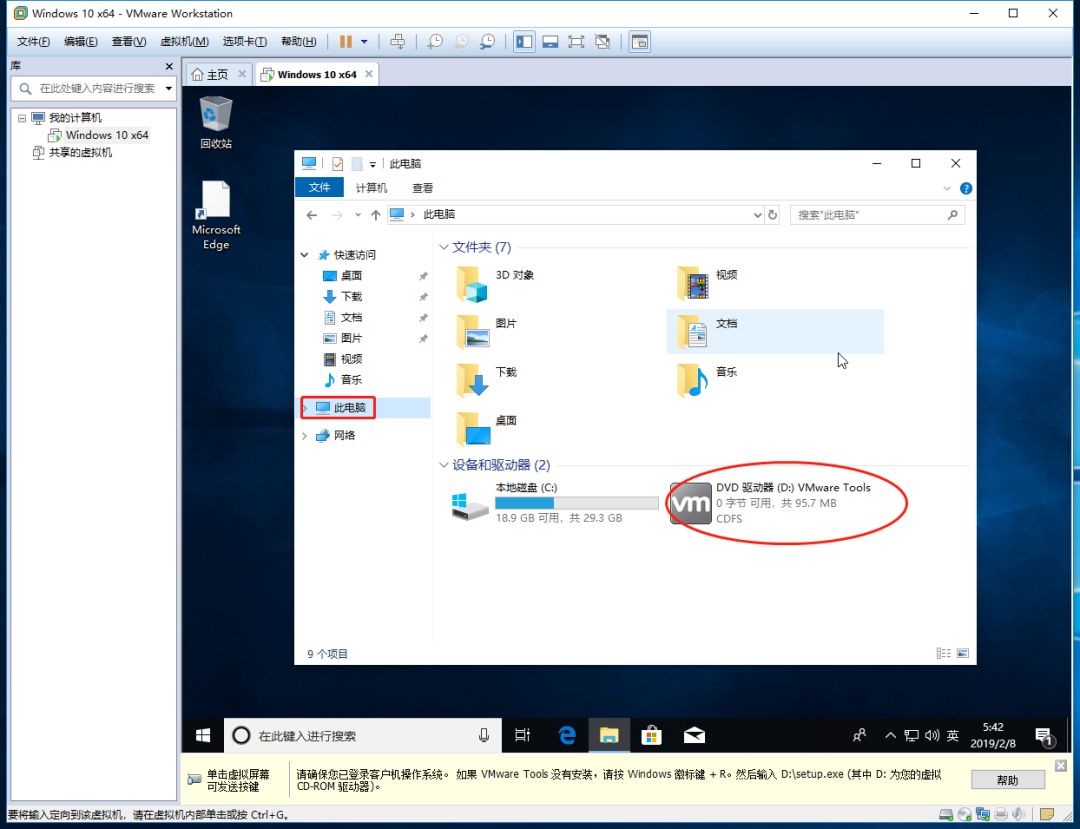Click the C: drive usage bar

[x=577, y=503]
